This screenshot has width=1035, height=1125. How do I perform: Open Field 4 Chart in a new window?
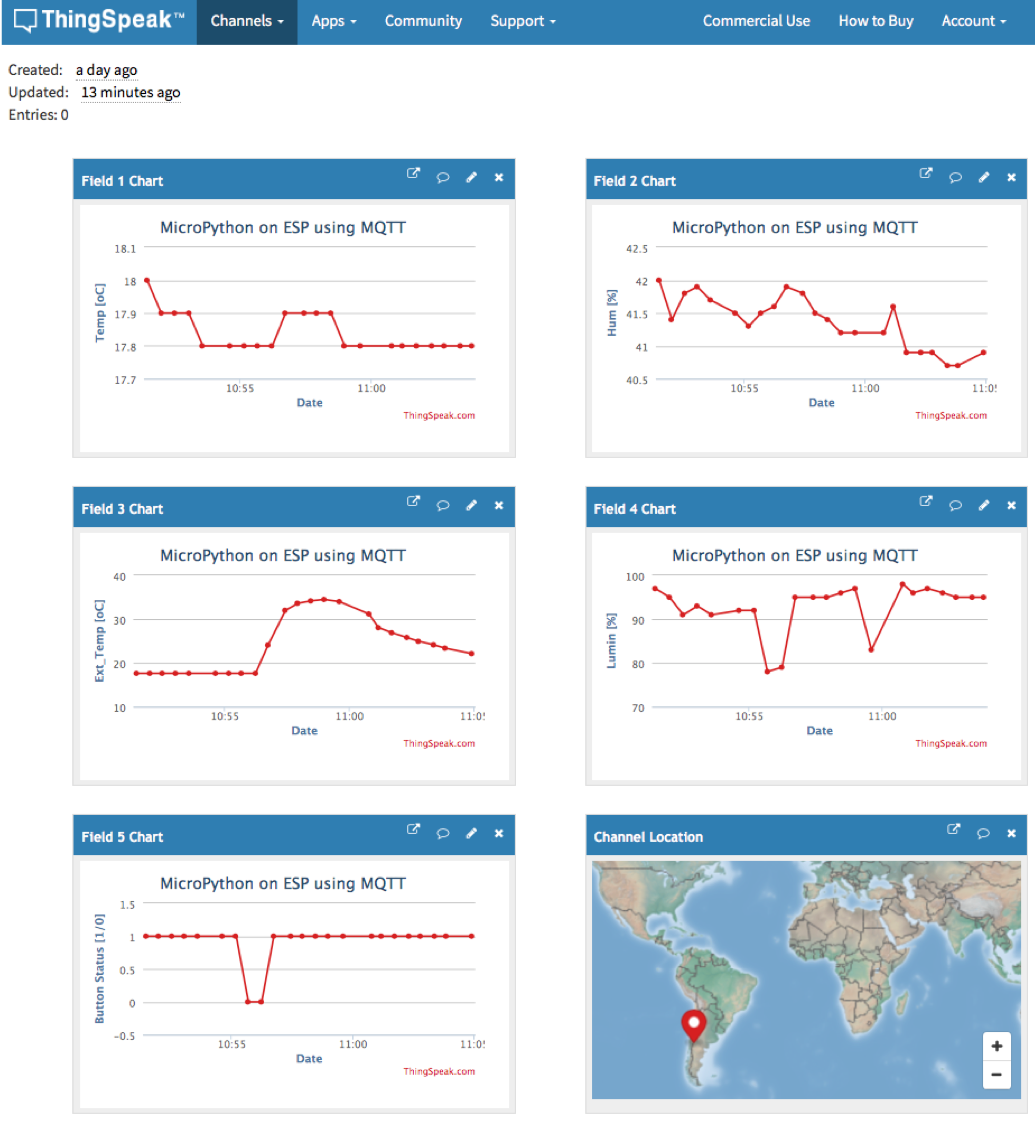pos(925,501)
